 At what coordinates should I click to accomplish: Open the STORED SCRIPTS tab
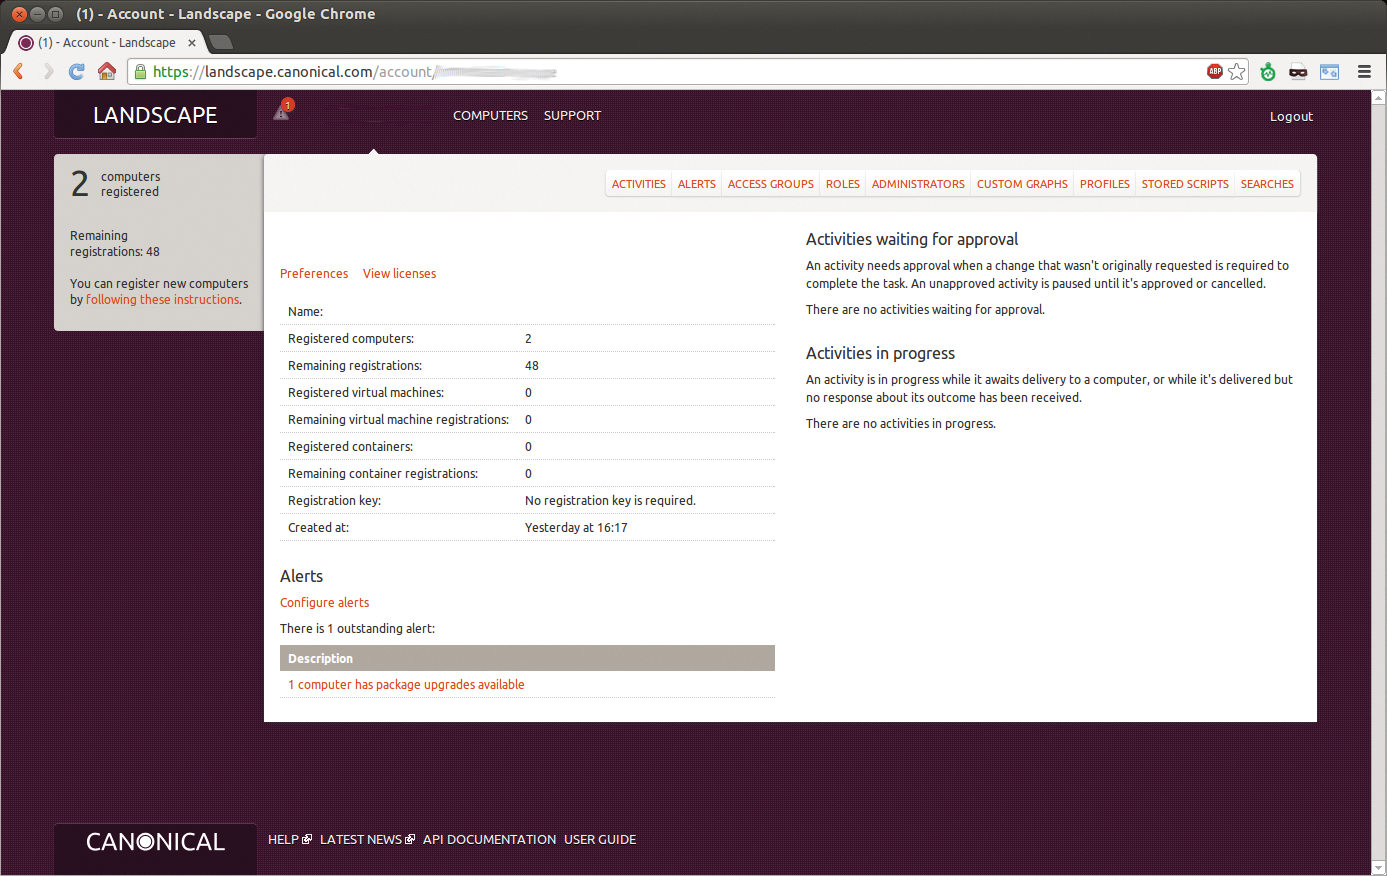coord(1185,184)
